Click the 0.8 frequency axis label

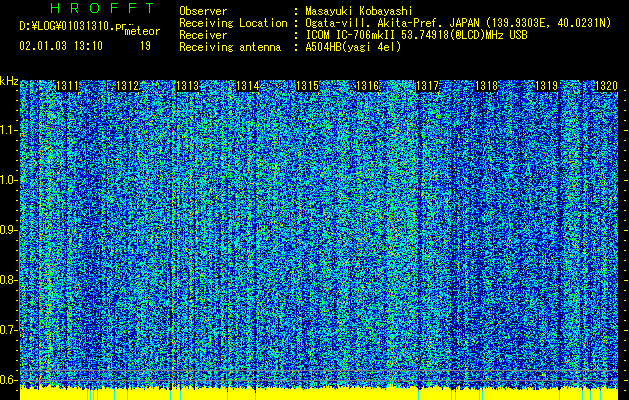[8, 280]
